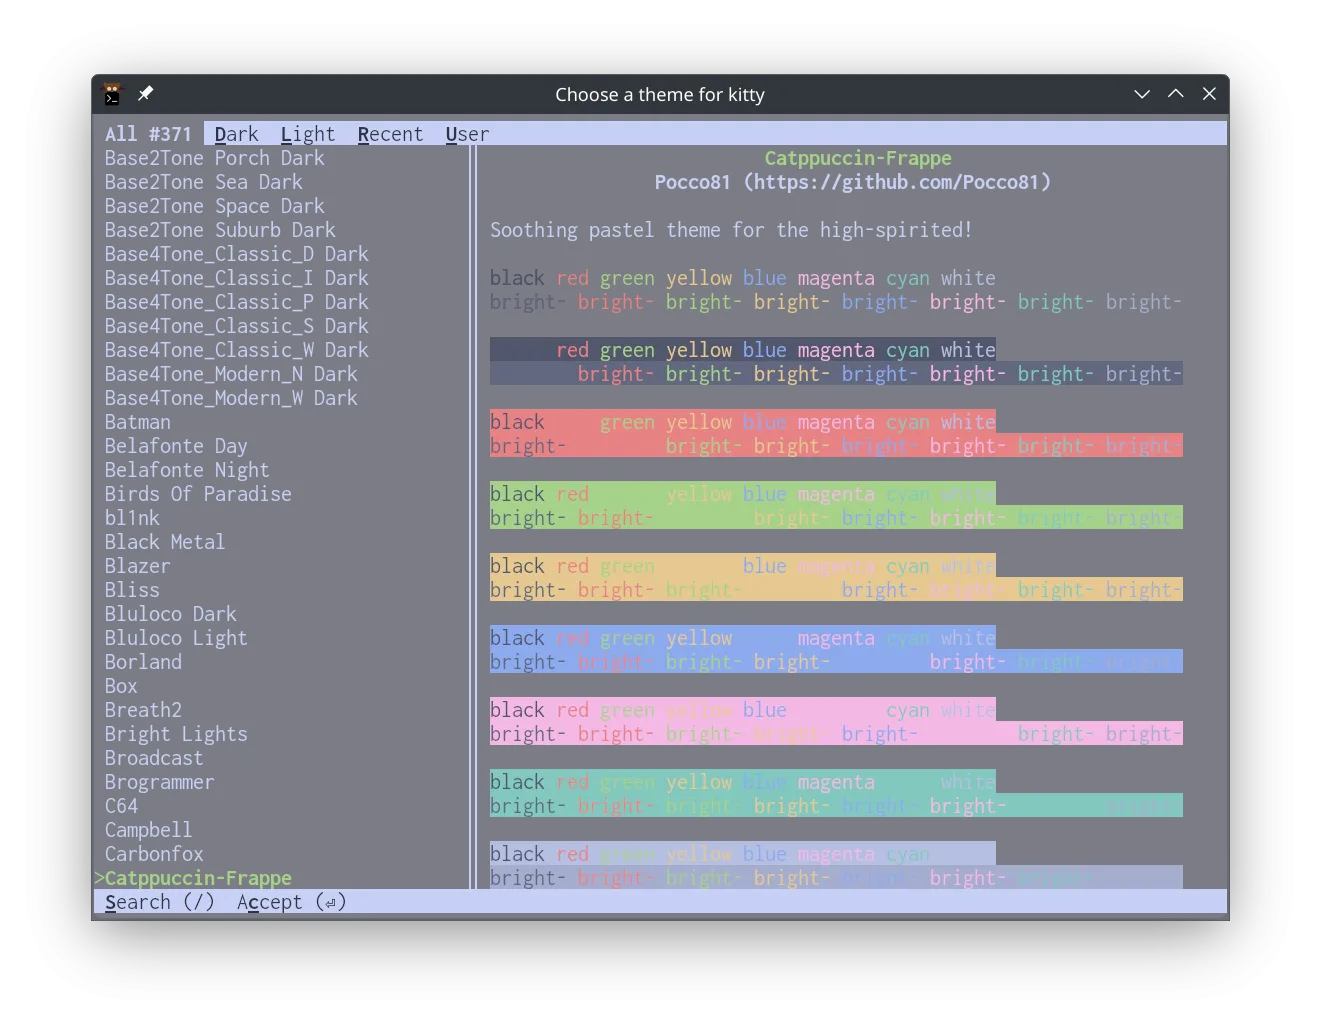Pick the C64 theme

pyautogui.click(x=121, y=805)
